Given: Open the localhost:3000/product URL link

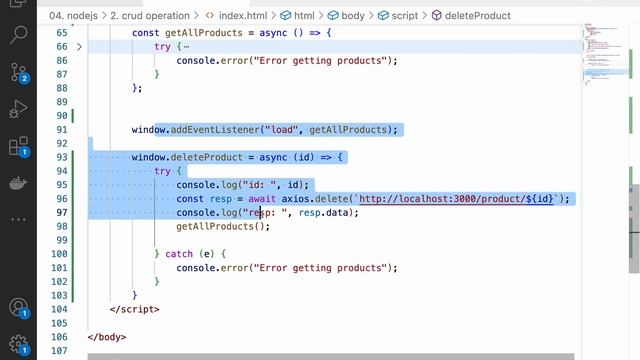Looking at the screenshot, I should [x=456, y=199].
